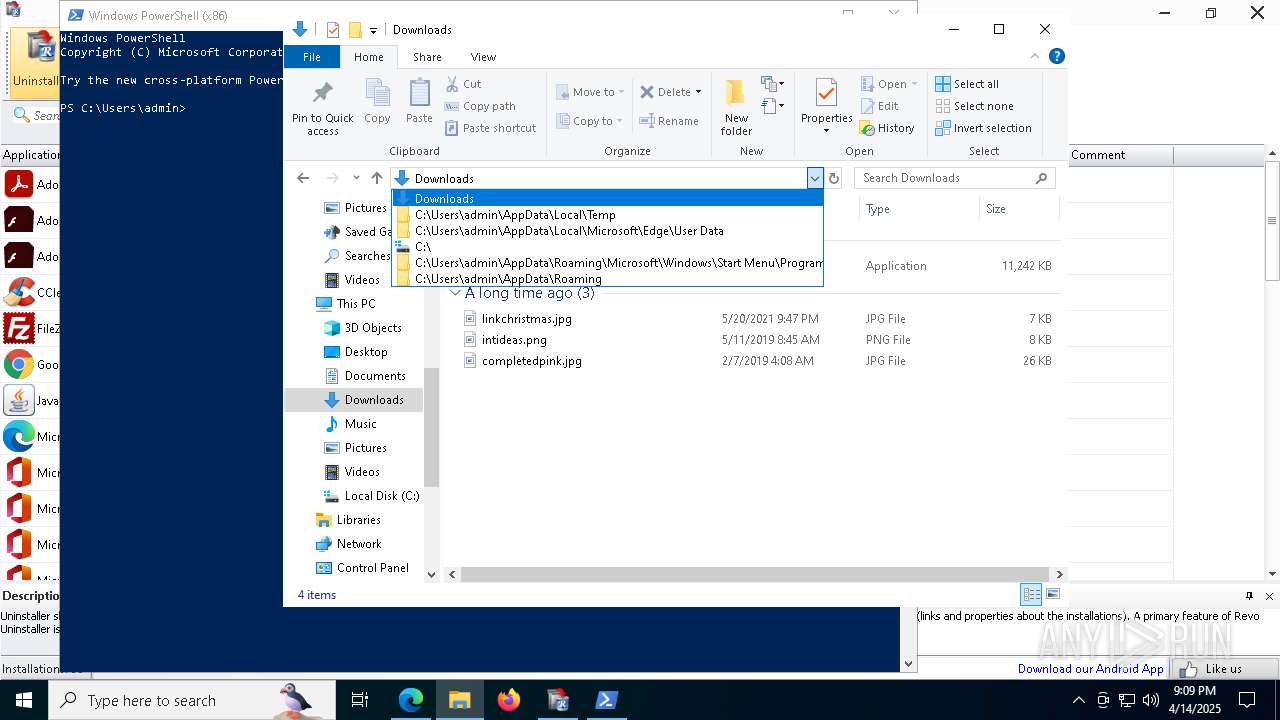The image size is (1280, 720).
Task: Click the Properties icon
Action: pyautogui.click(x=826, y=95)
